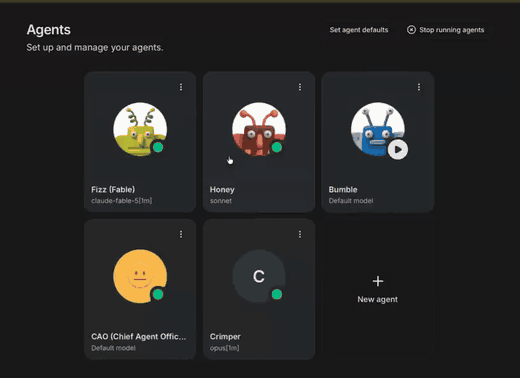Click the green status dot on CAO avatar
Screen dimensions: 520x378
click(158, 294)
